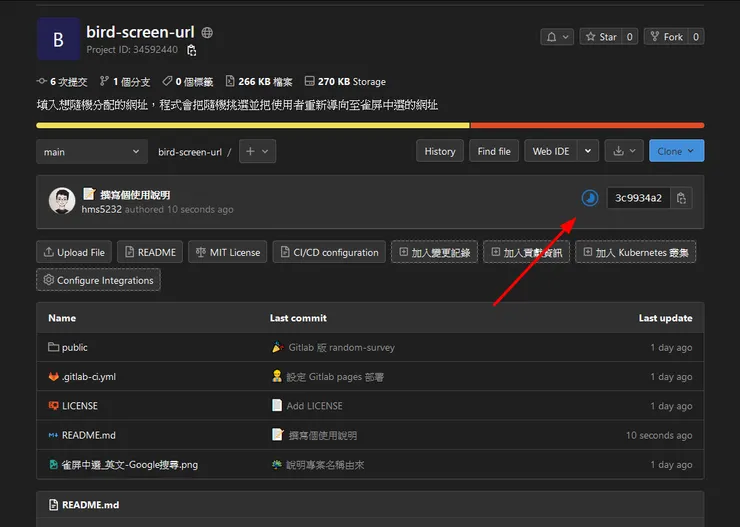The image size is (740, 527).
Task: Click the GitLab fox icon beside .gitlab-ci.yml
Action: [x=53, y=376]
